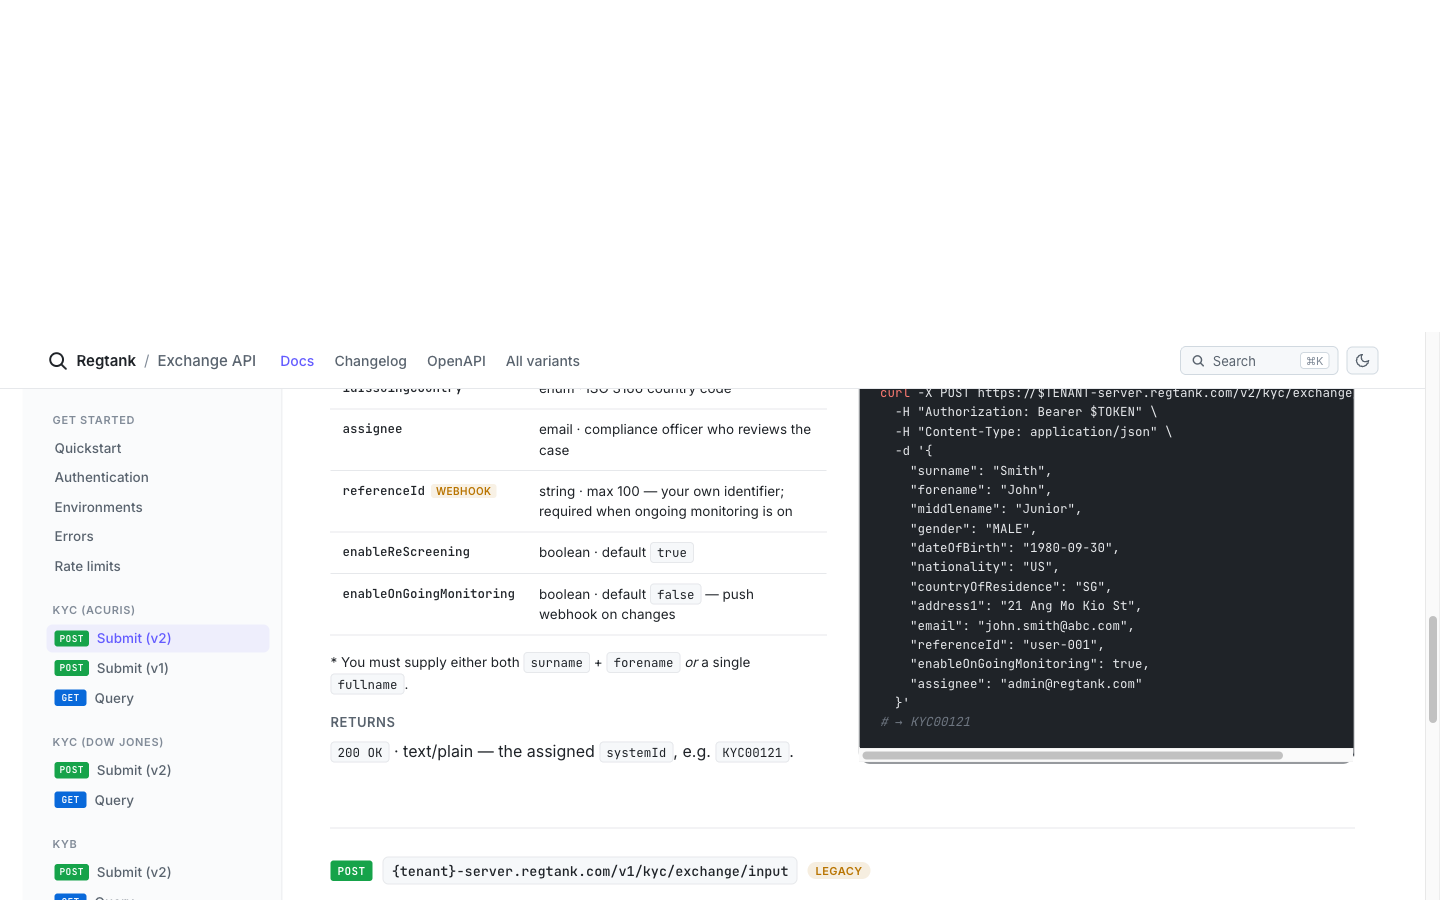Focus the Search input field

point(1259,361)
